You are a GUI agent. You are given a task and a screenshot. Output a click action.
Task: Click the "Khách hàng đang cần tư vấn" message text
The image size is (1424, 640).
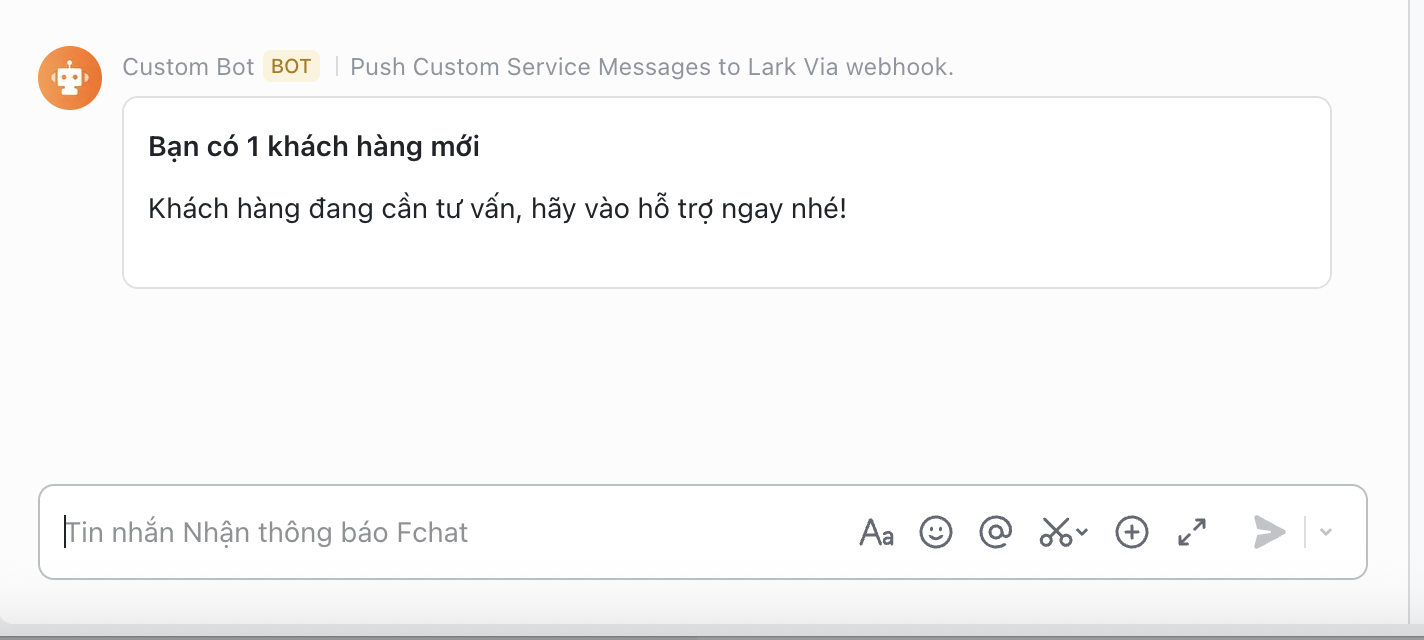click(497, 210)
